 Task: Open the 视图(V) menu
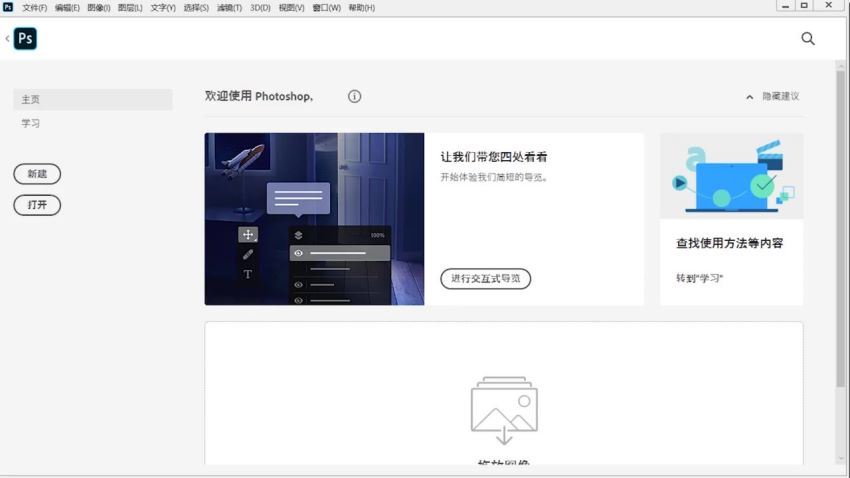[291, 8]
